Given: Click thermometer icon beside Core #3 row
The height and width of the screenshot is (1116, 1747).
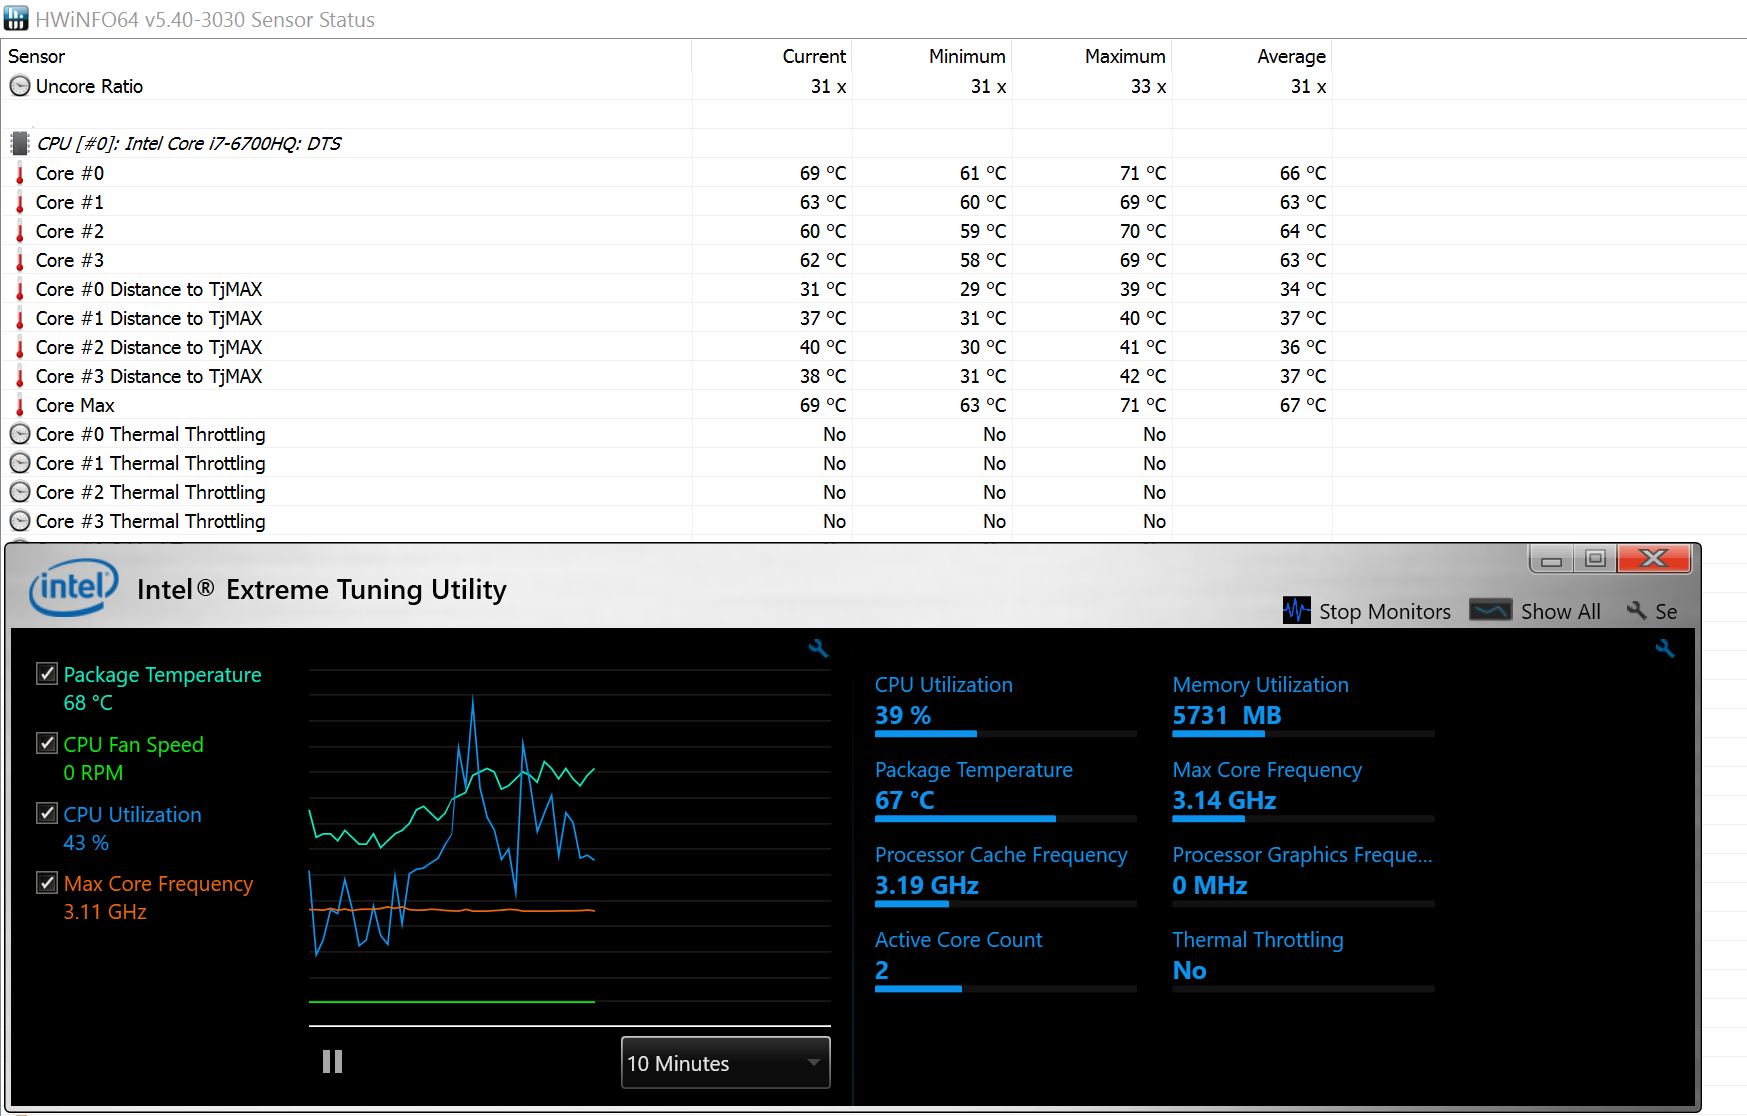Looking at the screenshot, I should coord(19,260).
